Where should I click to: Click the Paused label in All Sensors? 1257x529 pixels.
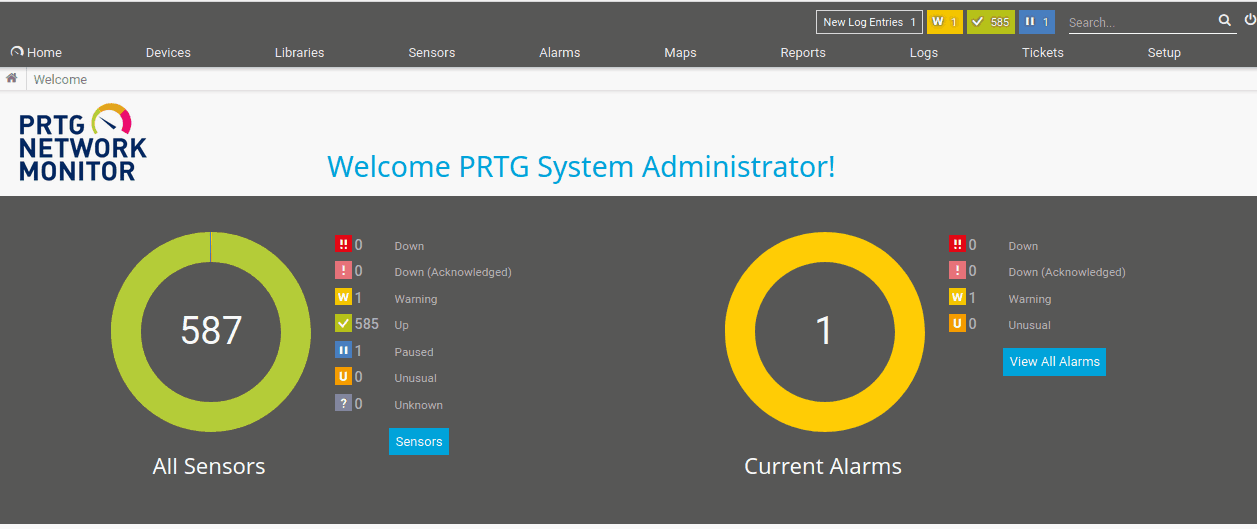pyautogui.click(x=414, y=352)
